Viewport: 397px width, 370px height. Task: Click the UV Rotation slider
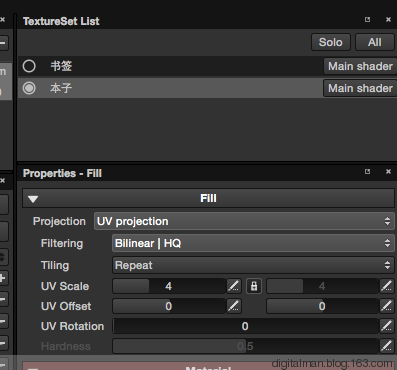pyautogui.click(x=246, y=326)
